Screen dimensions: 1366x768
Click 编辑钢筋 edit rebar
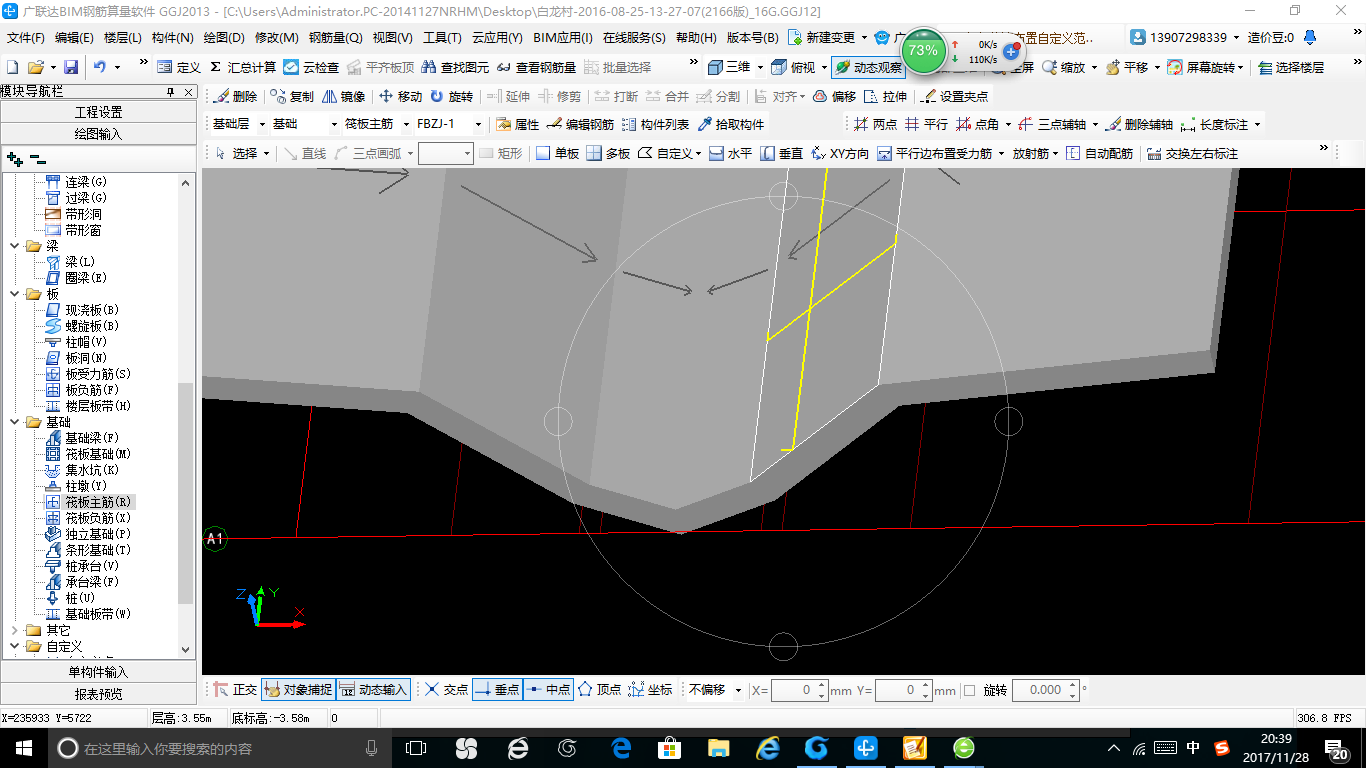pyautogui.click(x=580, y=125)
